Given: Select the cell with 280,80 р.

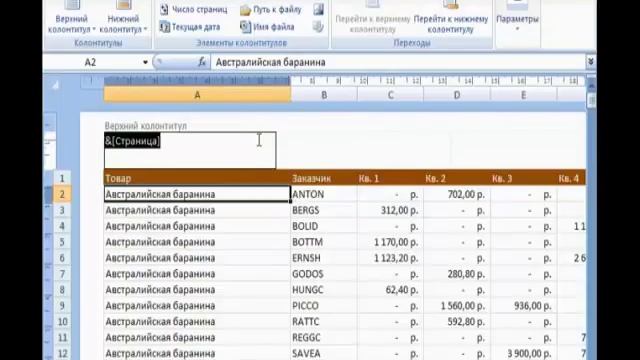Looking at the screenshot, I should click(x=457, y=274).
